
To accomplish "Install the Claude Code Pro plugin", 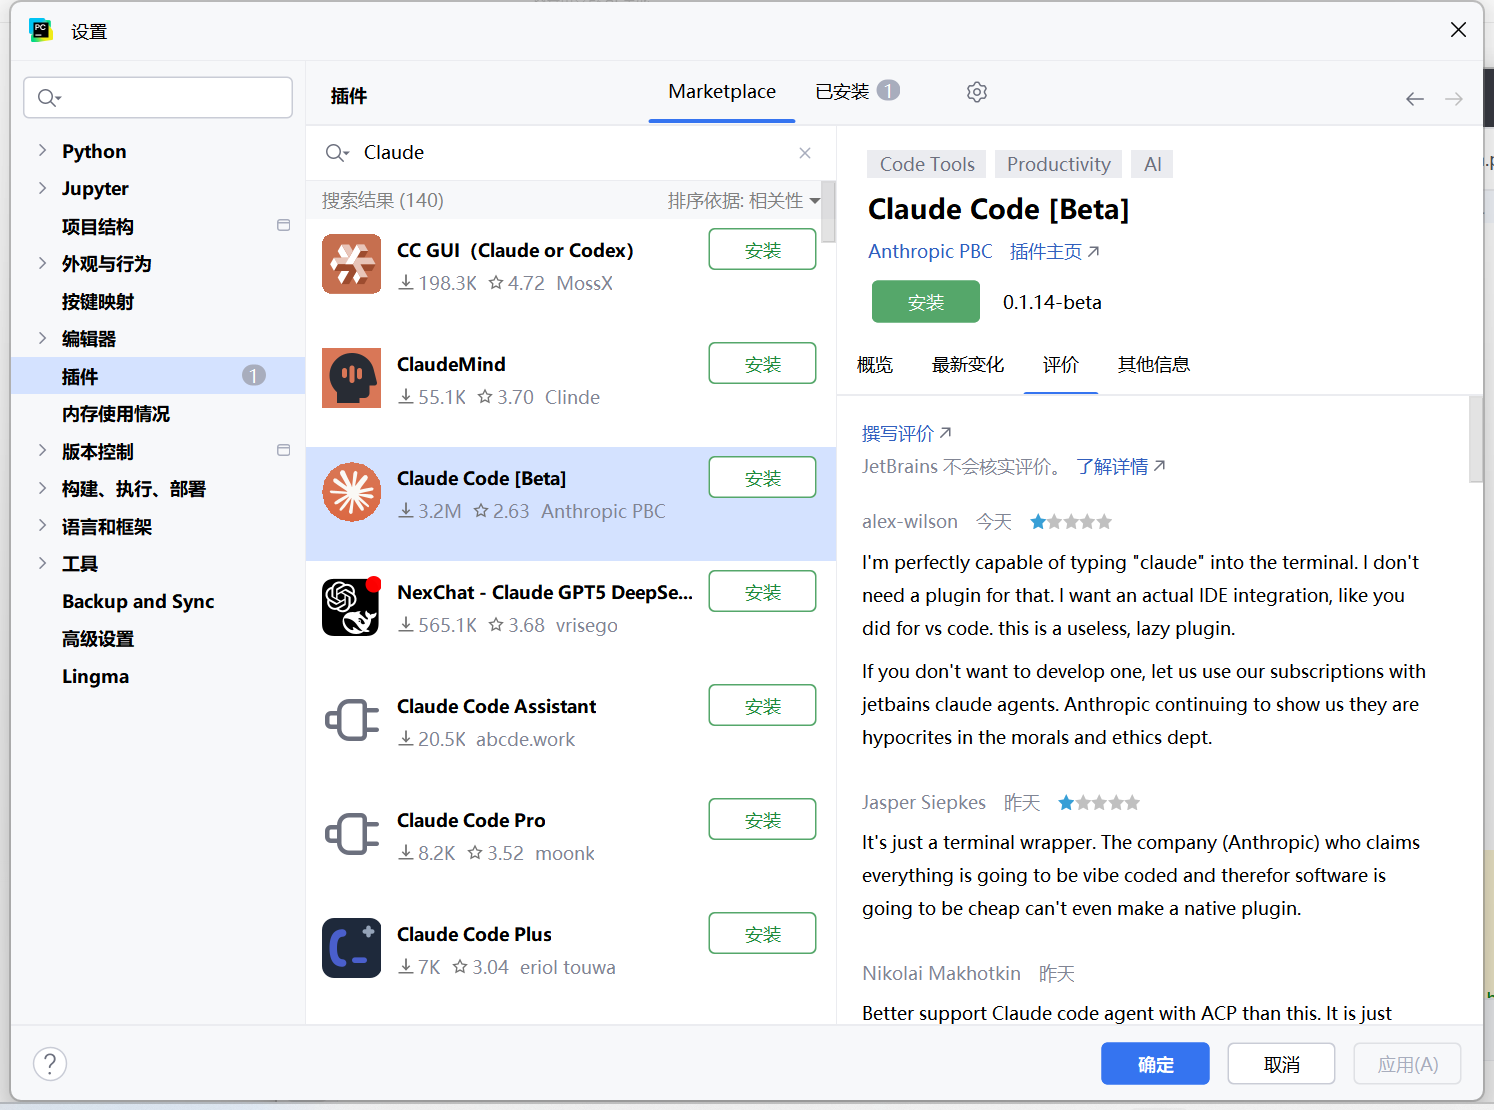I will point(762,820).
